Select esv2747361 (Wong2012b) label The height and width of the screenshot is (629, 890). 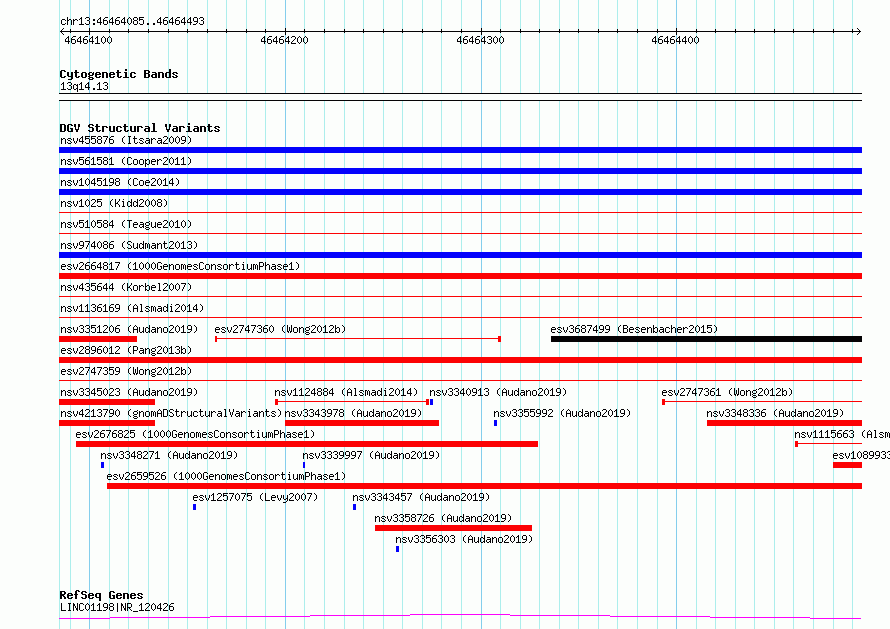tap(727, 392)
